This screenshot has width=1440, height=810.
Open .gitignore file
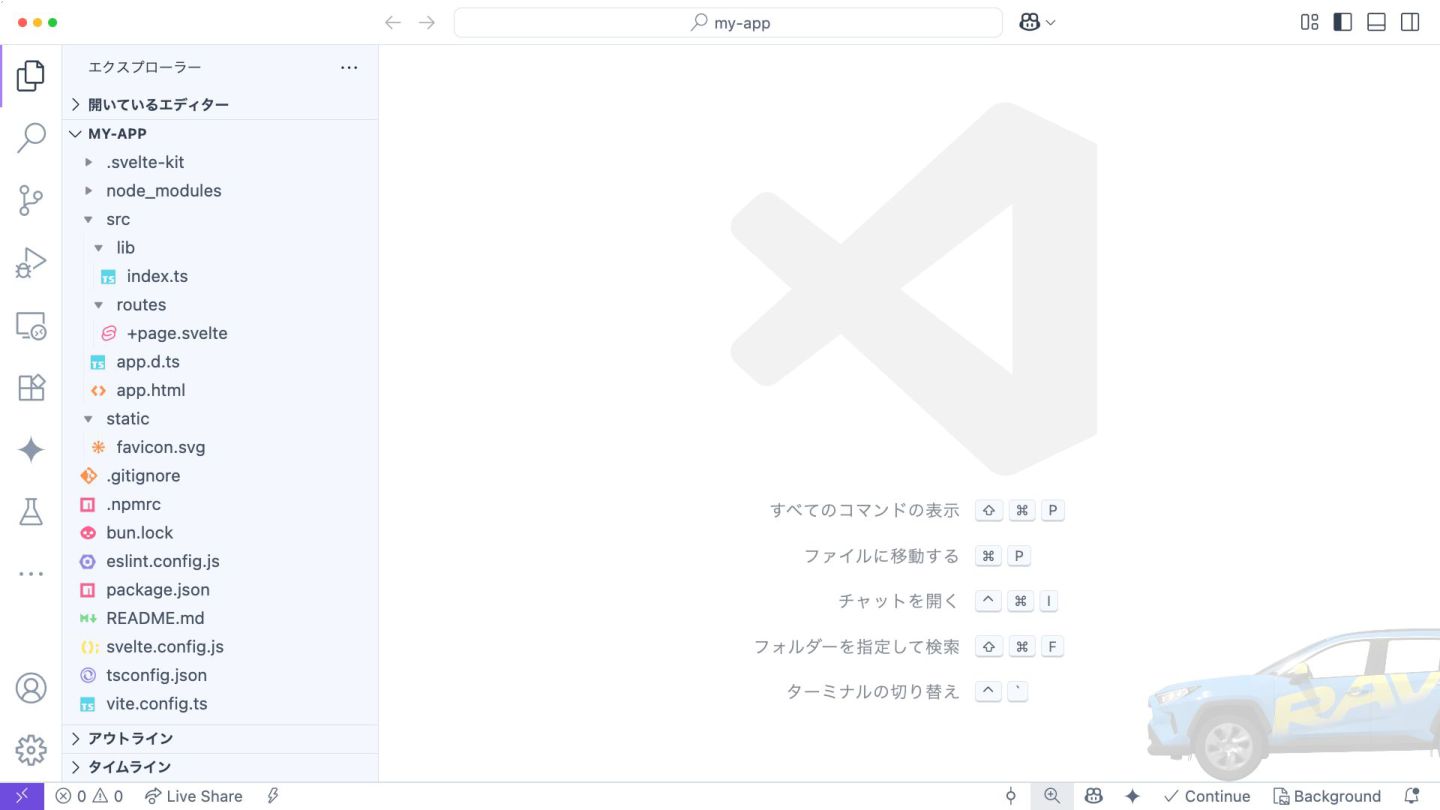(220, 475)
